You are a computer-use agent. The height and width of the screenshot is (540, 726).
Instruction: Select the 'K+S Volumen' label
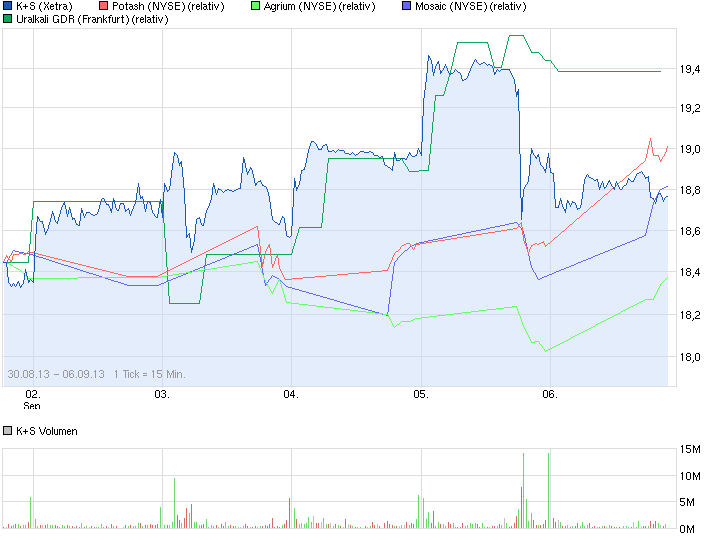[x=47, y=431]
